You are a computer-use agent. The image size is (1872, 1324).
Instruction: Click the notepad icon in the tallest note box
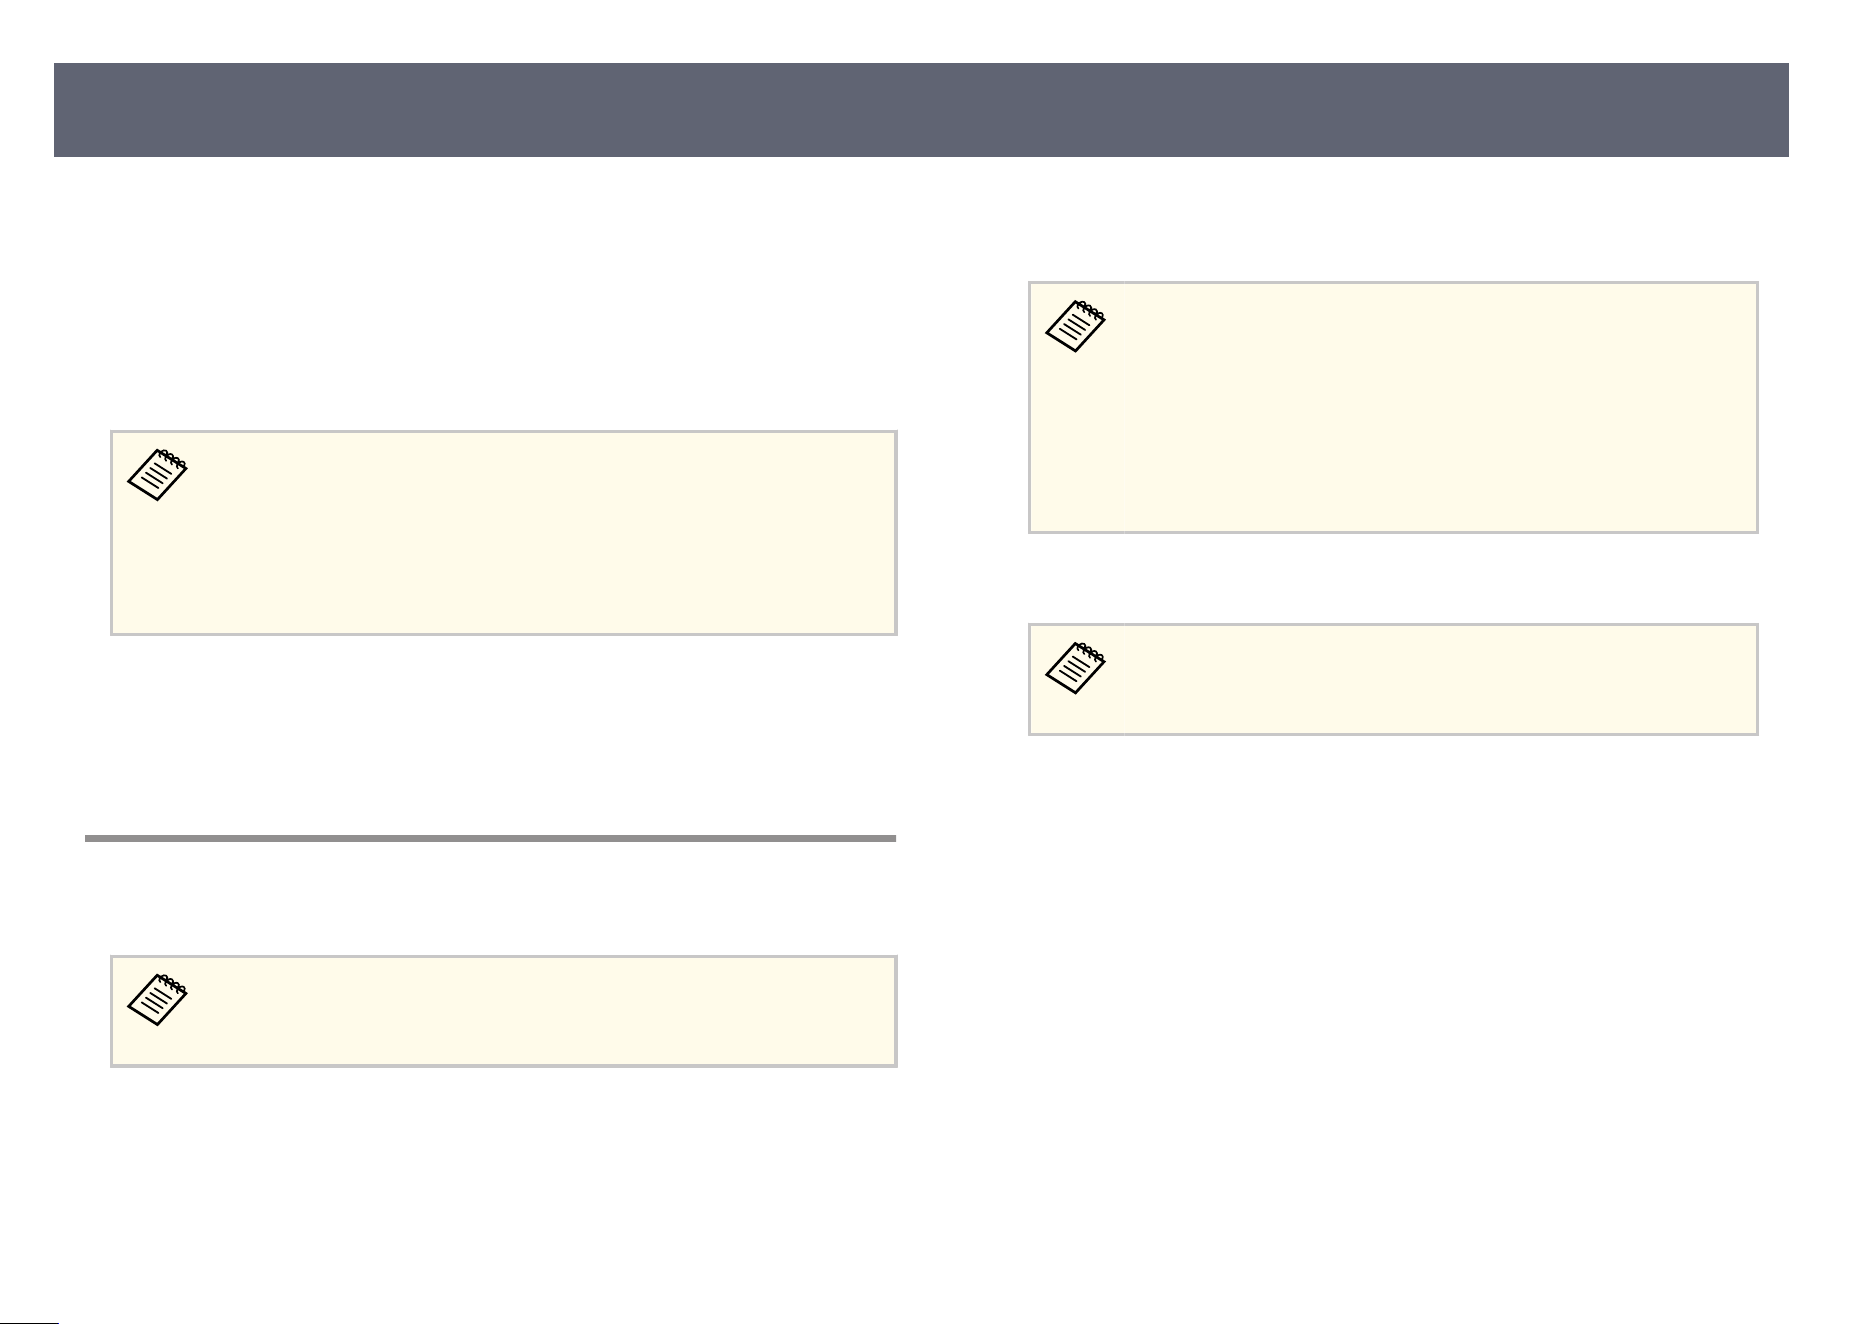(1075, 326)
